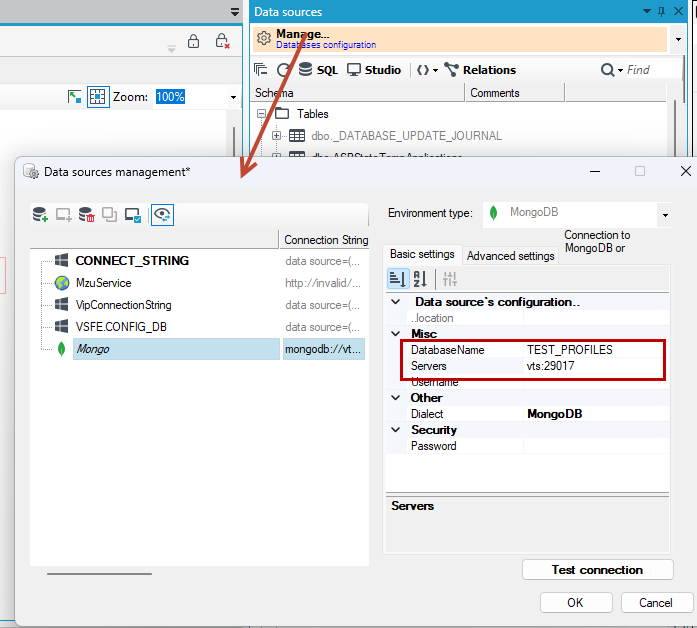
Task: Delete the selected data source icon
Action: point(86,215)
